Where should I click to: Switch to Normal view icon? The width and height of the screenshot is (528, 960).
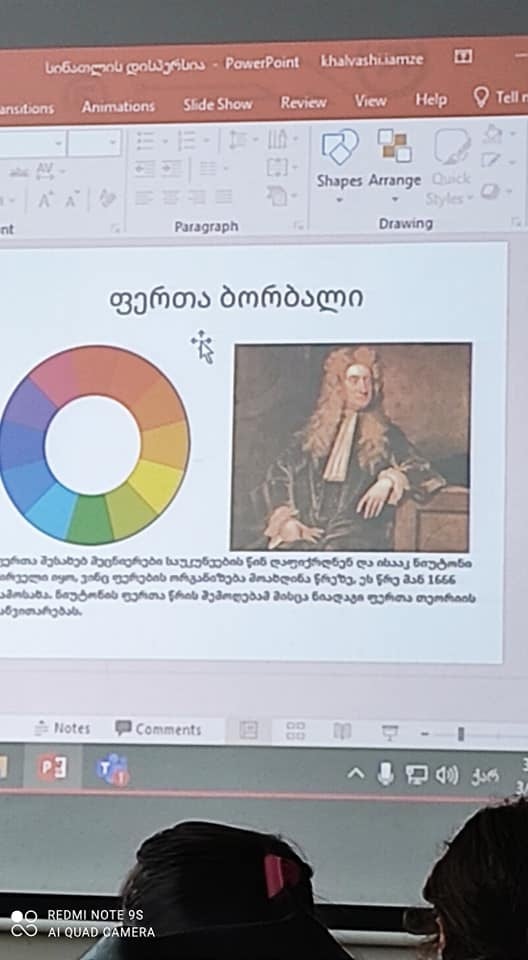(x=248, y=730)
